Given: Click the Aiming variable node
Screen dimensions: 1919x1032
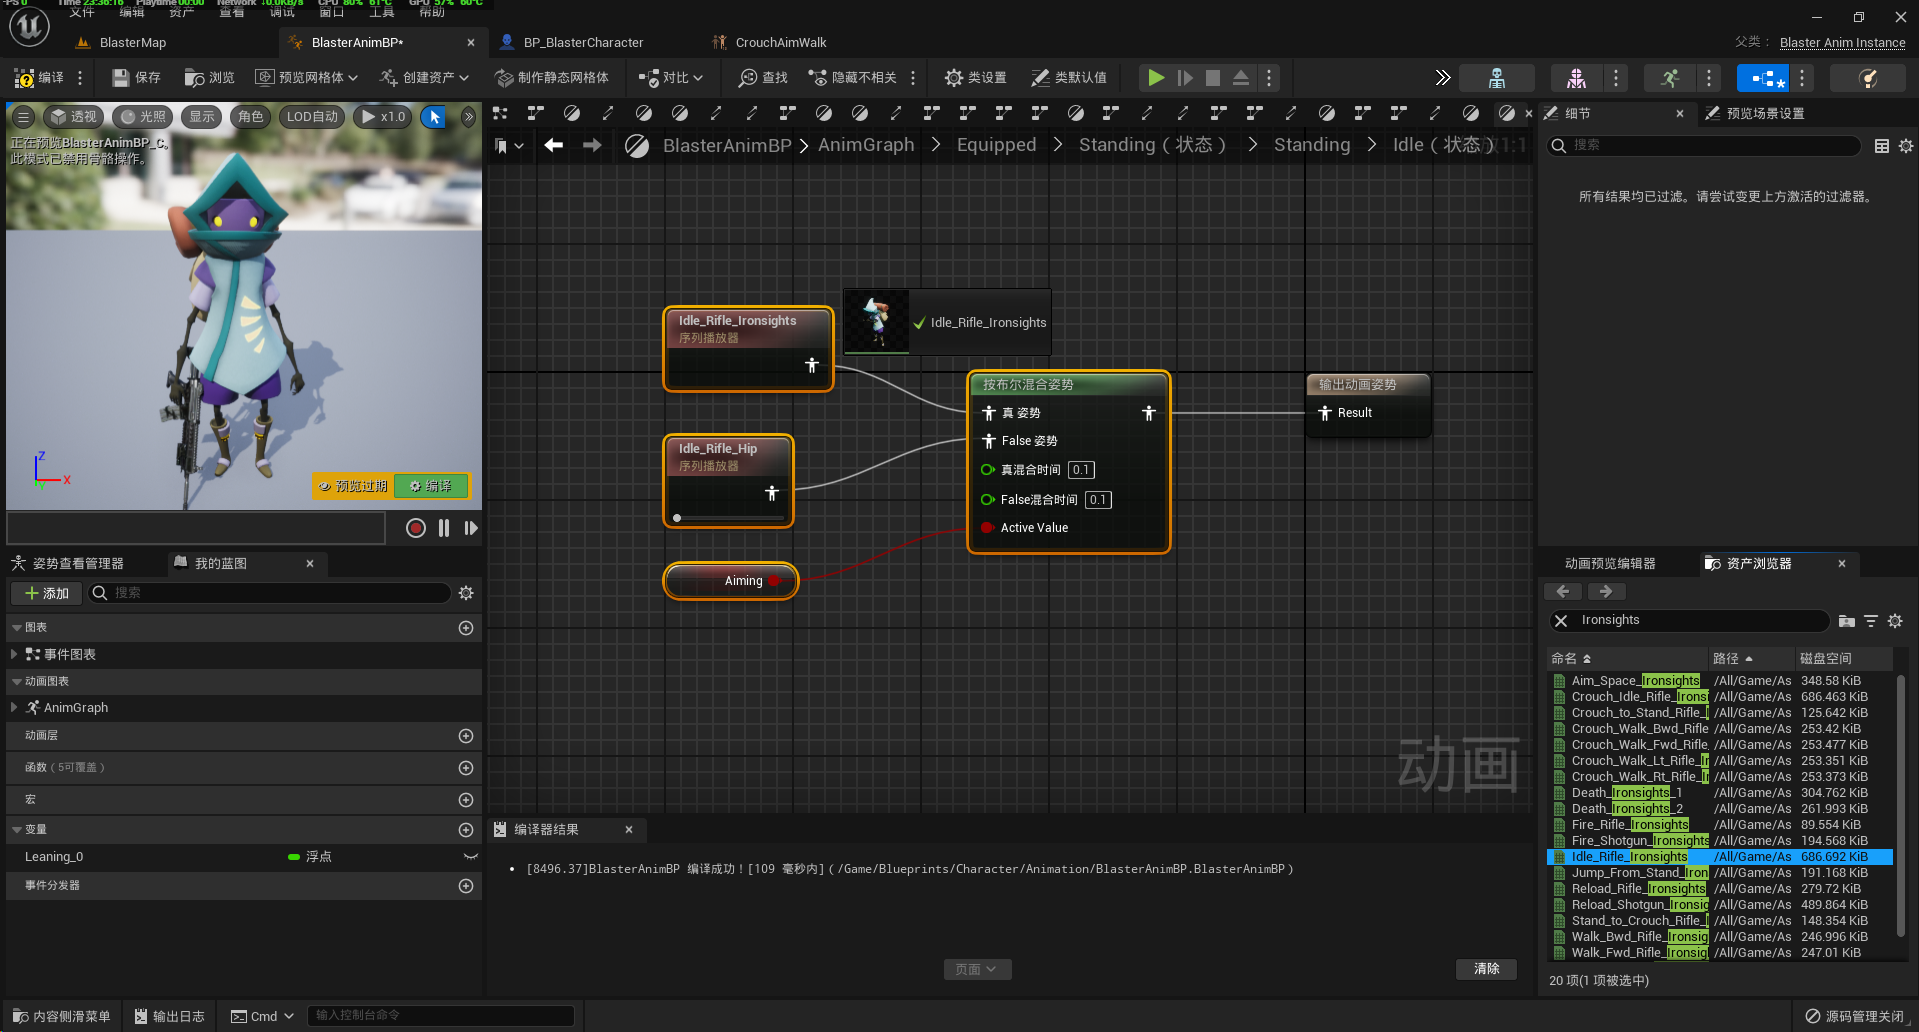Looking at the screenshot, I should [731, 581].
